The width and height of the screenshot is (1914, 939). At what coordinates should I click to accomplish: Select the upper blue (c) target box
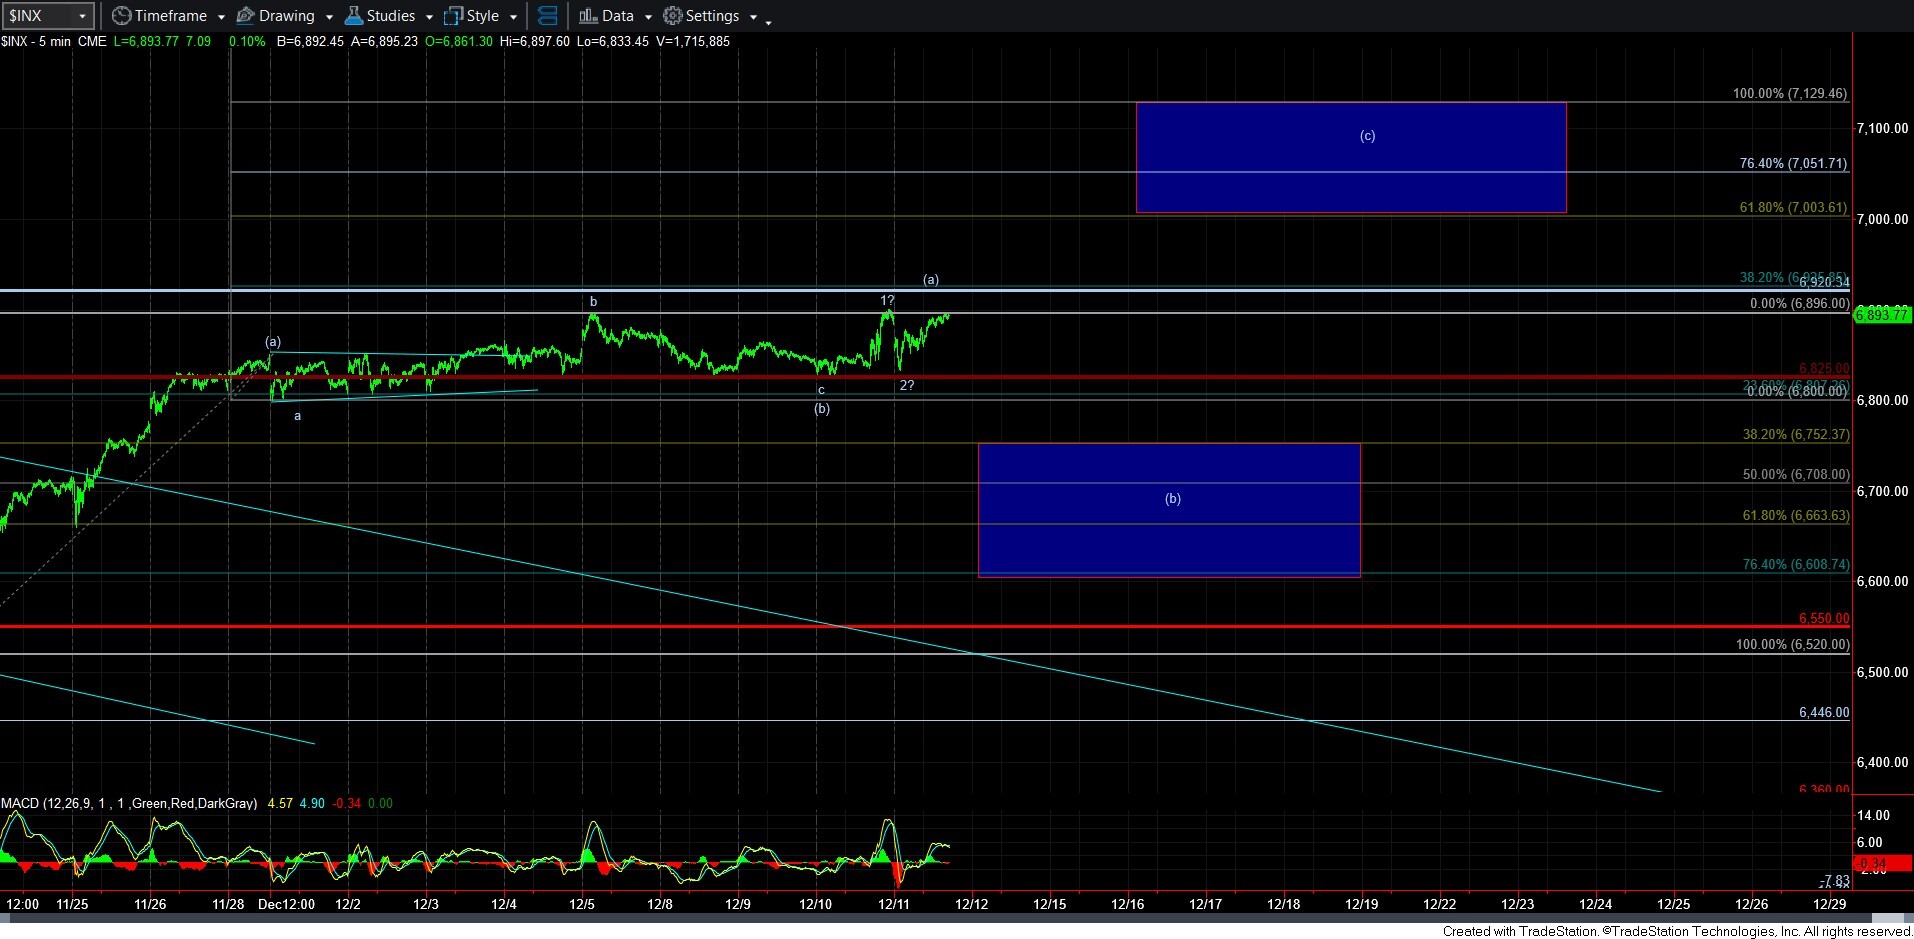coord(1350,157)
